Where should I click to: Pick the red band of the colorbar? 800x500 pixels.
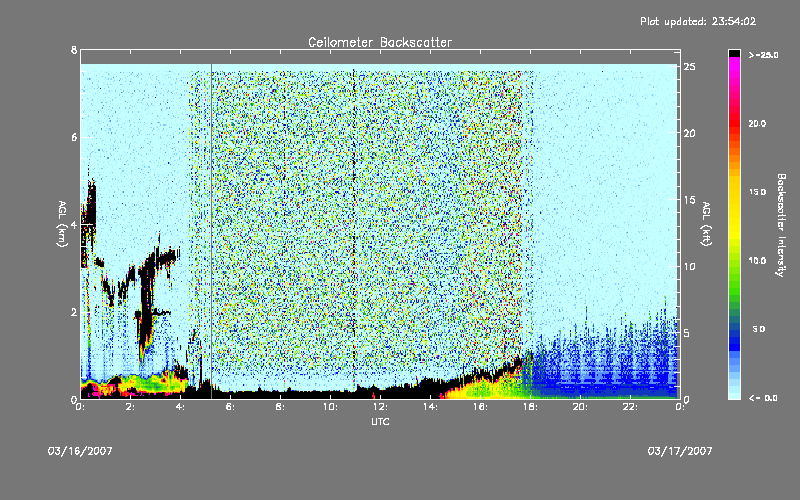click(x=734, y=125)
